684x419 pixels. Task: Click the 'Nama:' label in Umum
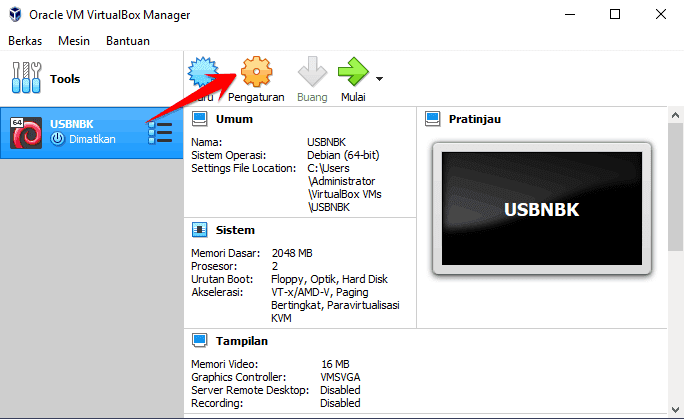click(x=206, y=142)
